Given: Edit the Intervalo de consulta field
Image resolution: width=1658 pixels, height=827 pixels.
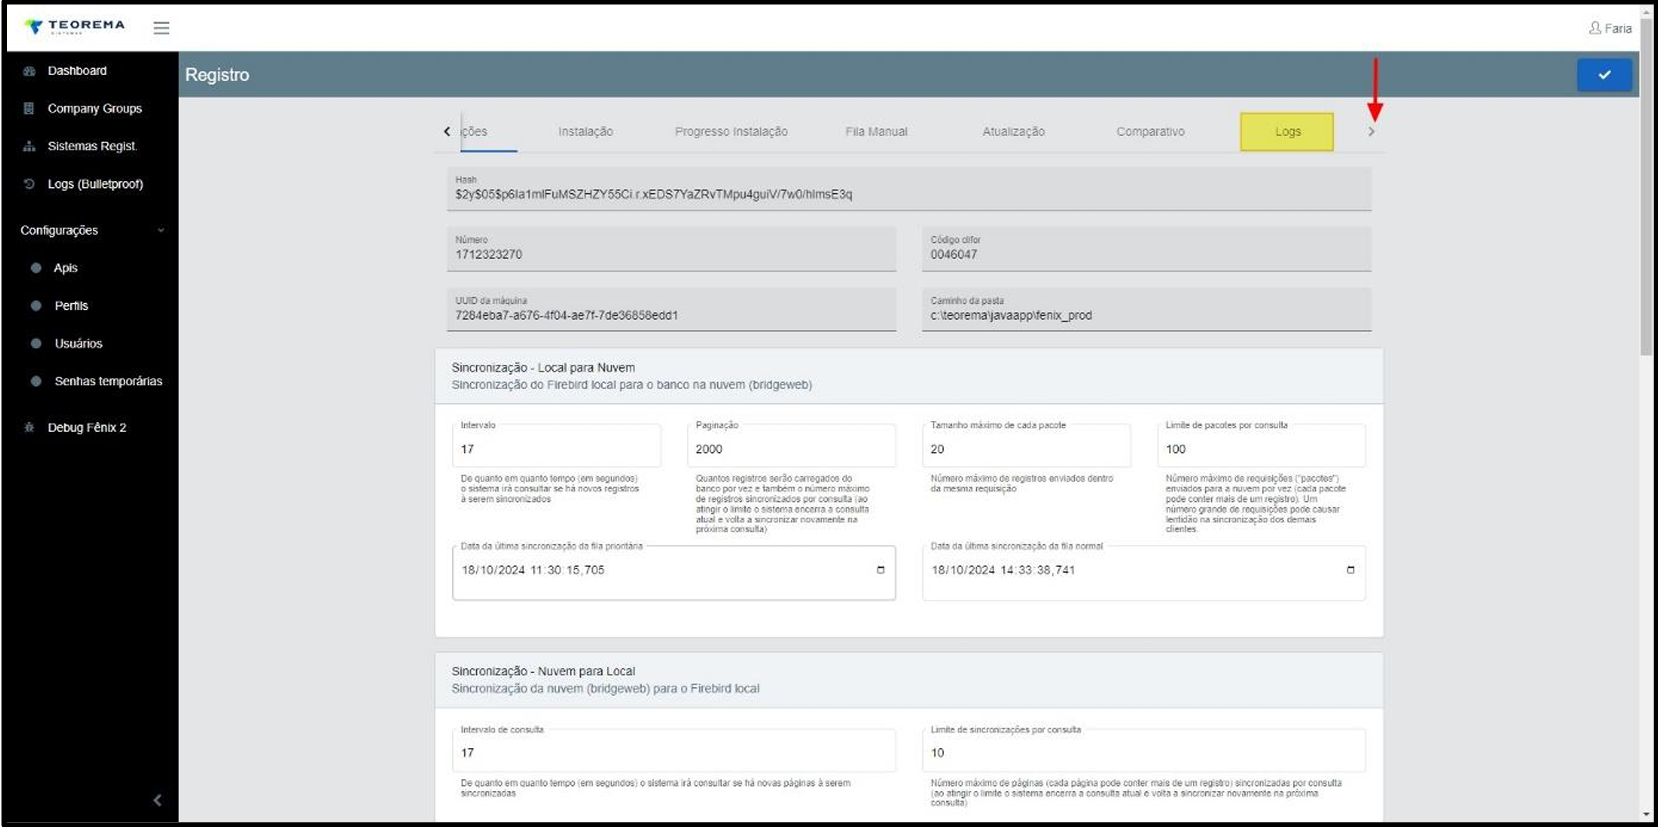Looking at the screenshot, I should [x=673, y=751].
